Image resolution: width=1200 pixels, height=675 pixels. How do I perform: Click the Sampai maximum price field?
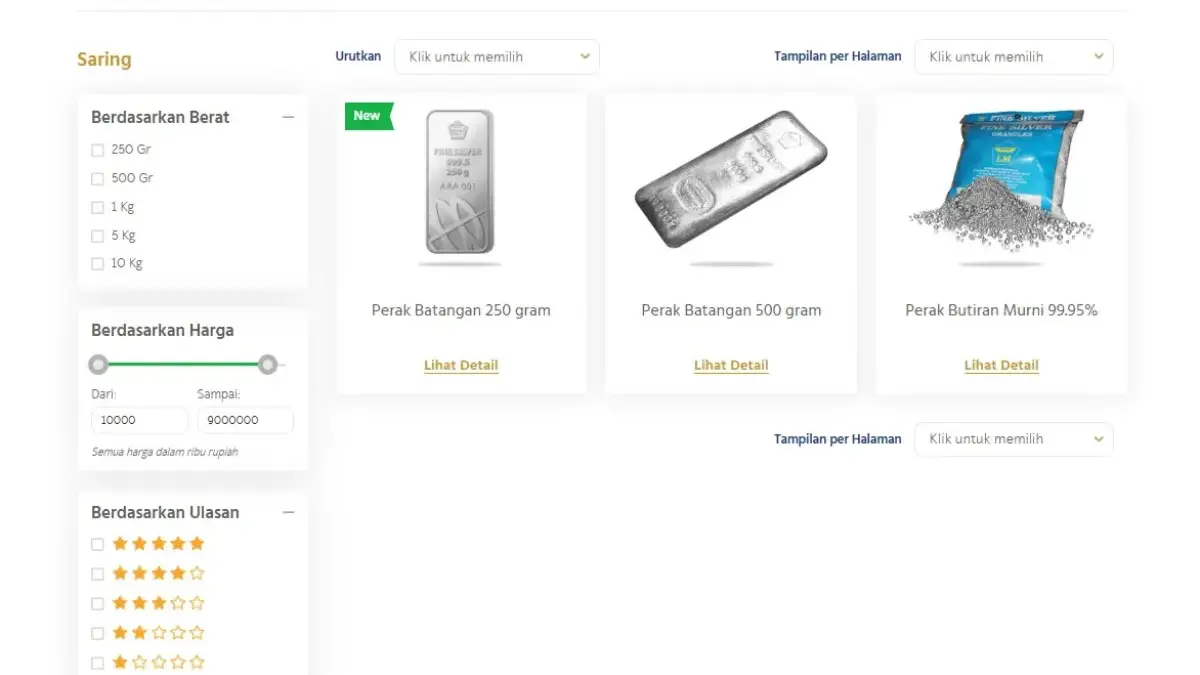coord(245,420)
